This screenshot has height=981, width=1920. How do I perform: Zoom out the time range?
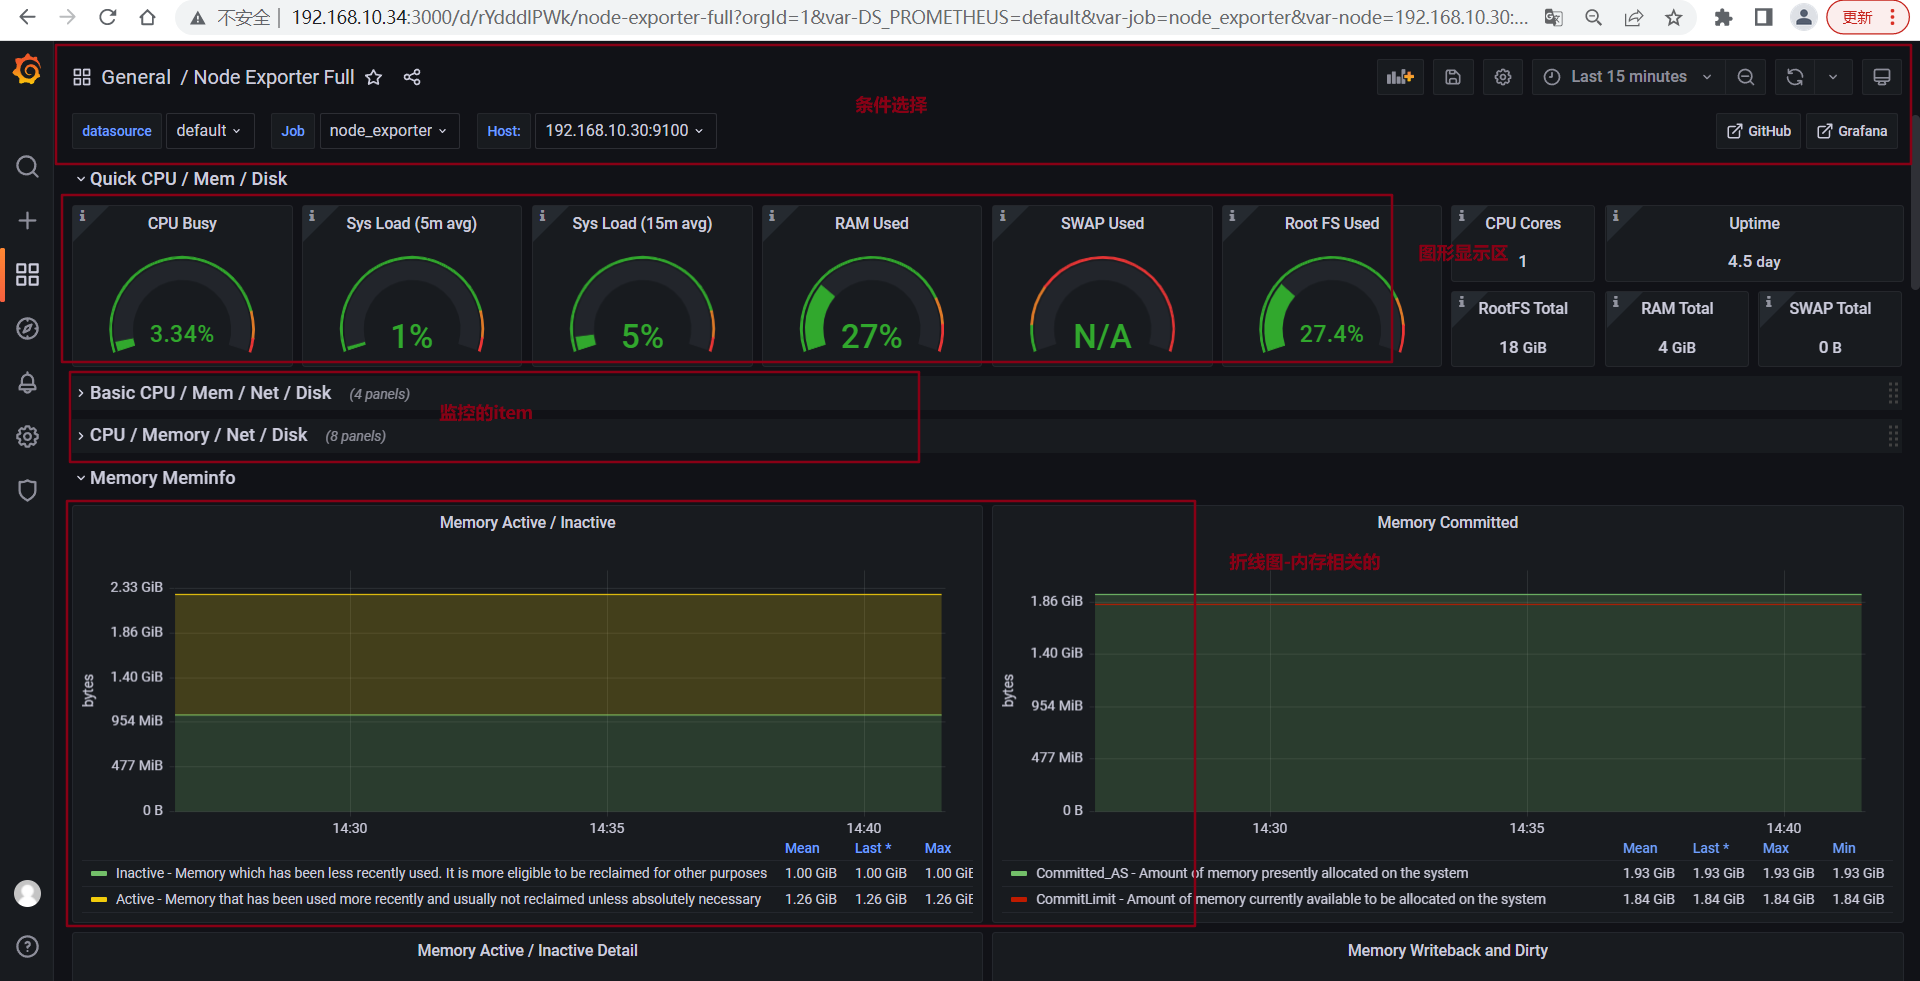click(1746, 77)
